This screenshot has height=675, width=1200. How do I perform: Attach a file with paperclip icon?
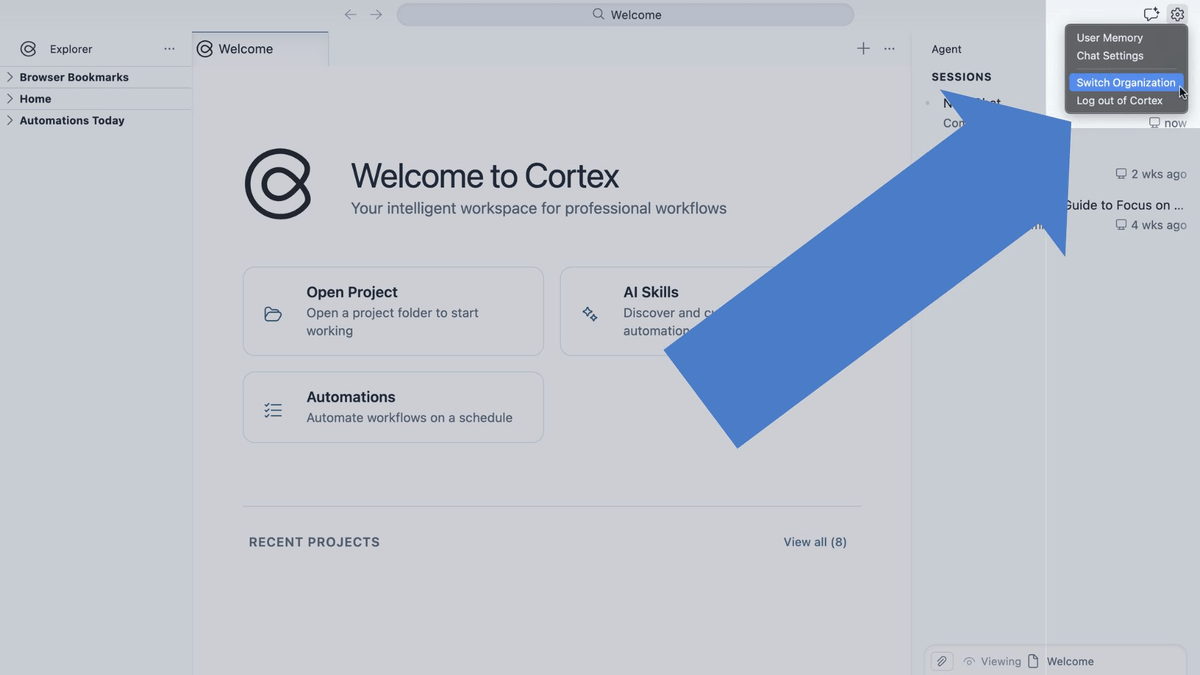point(941,661)
